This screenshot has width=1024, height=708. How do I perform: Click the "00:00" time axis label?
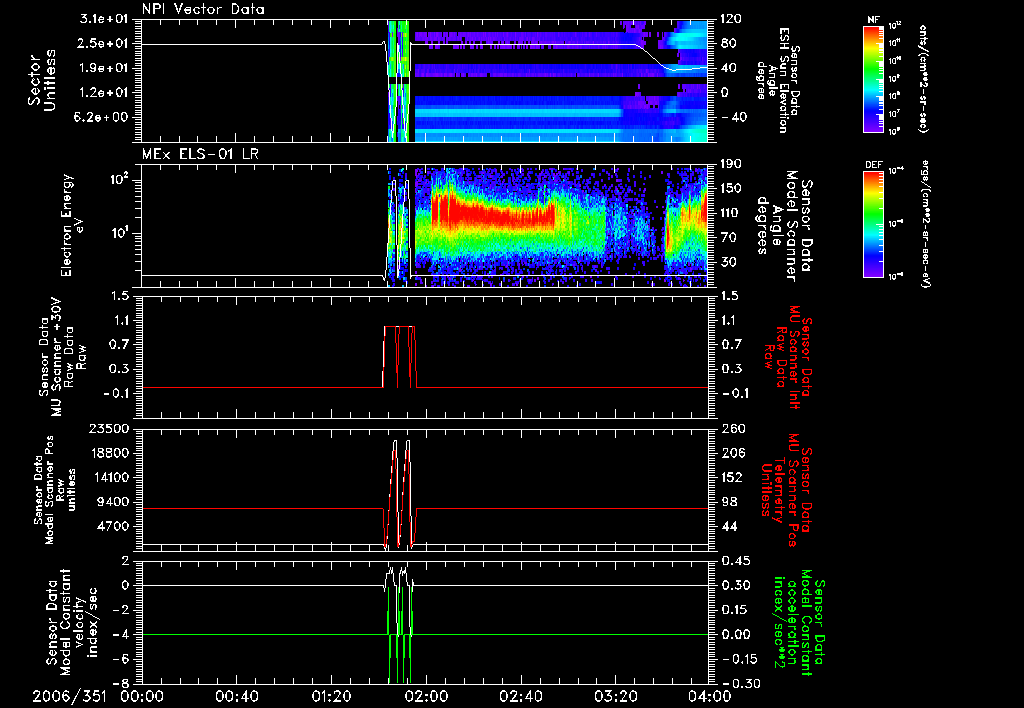coord(142,696)
